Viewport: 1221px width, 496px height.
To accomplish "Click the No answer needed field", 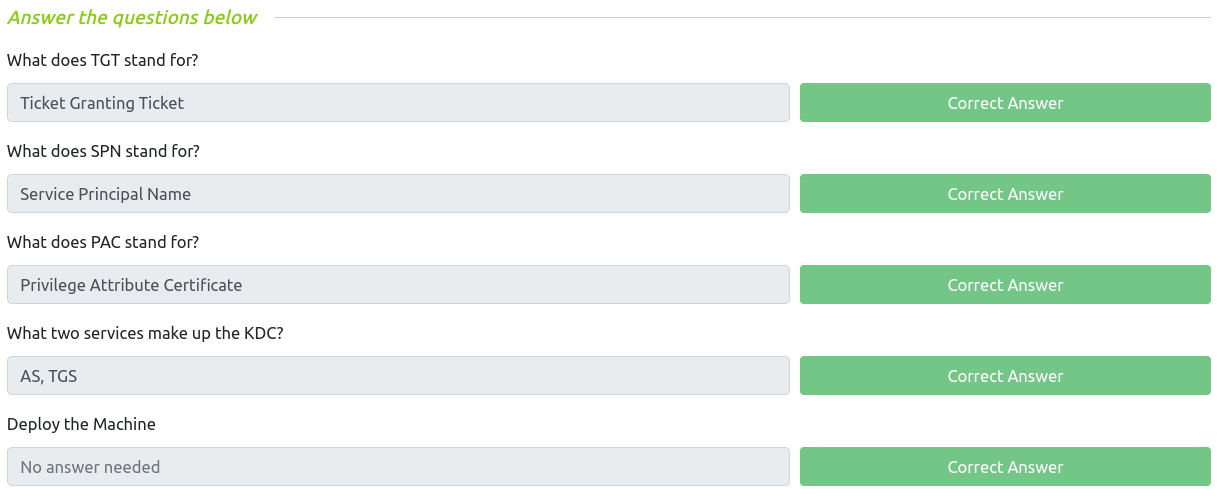I will coord(398,467).
